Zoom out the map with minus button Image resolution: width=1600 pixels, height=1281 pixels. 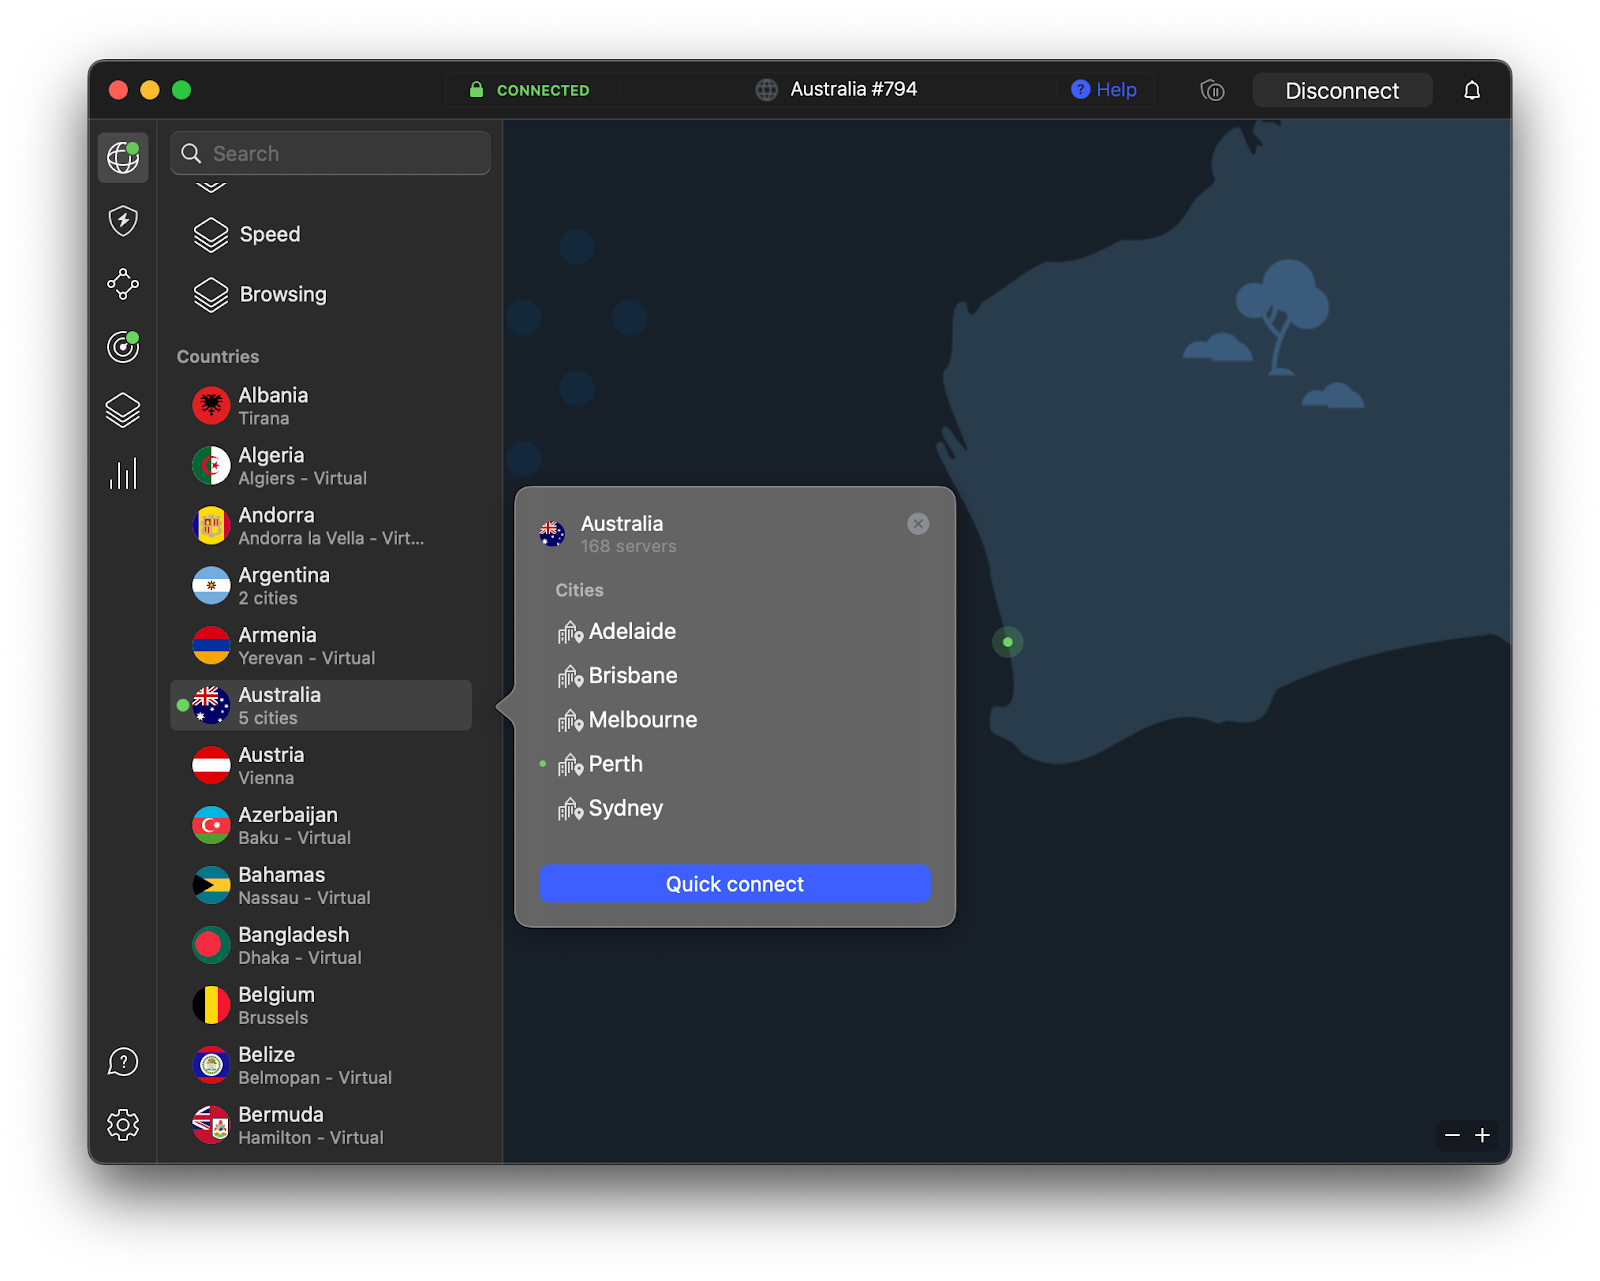coord(1452,1135)
